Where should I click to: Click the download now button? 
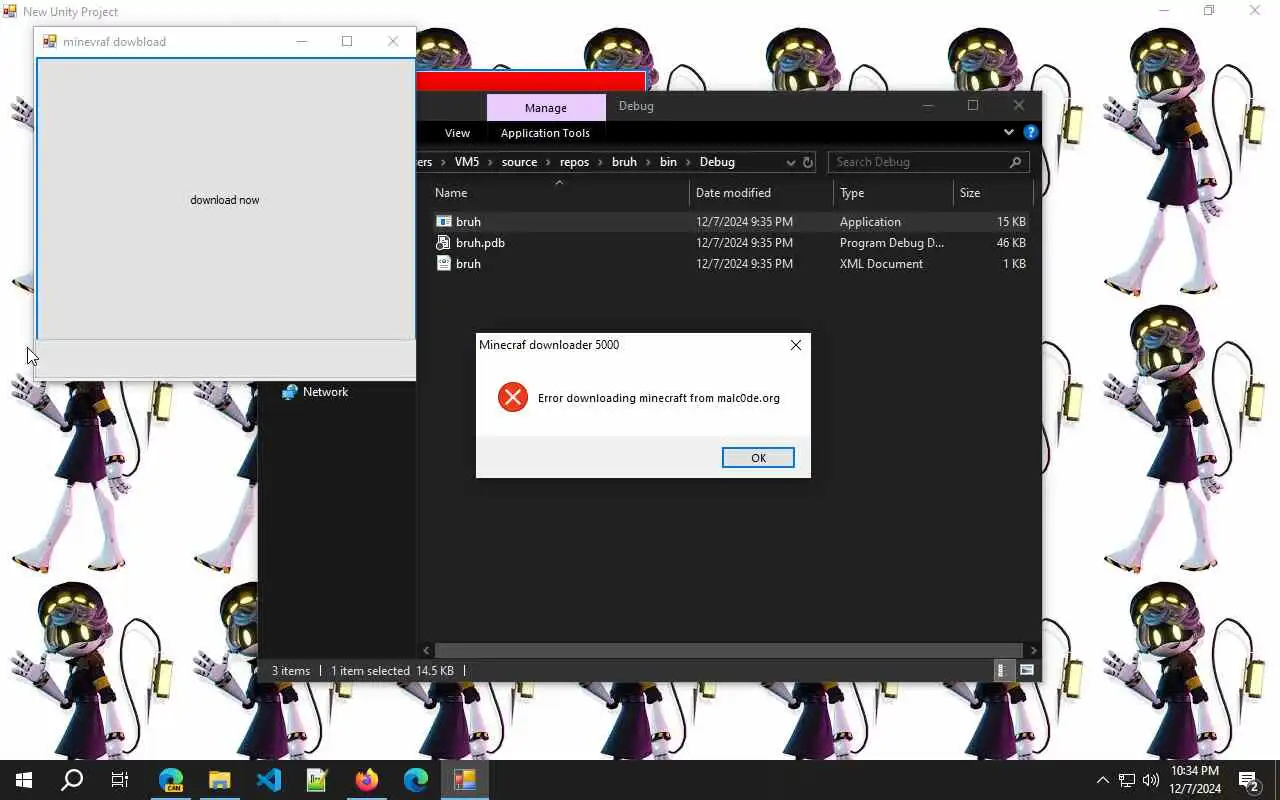click(x=225, y=200)
